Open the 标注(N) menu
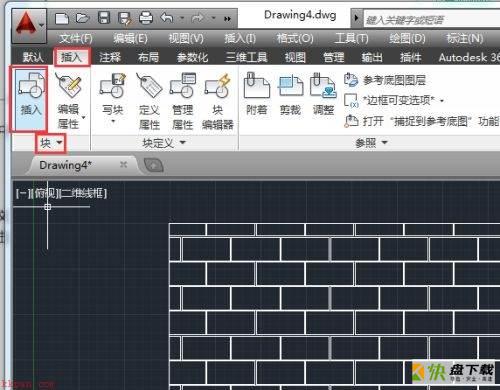Image resolution: width=500 pixels, height=390 pixels. click(x=465, y=39)
